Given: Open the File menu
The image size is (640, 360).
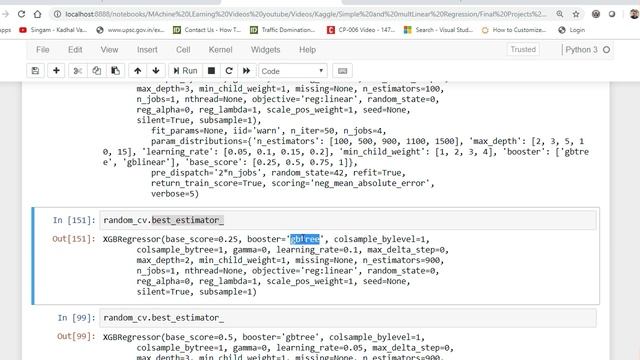Looking at the screenshot, I should [42, 50].
